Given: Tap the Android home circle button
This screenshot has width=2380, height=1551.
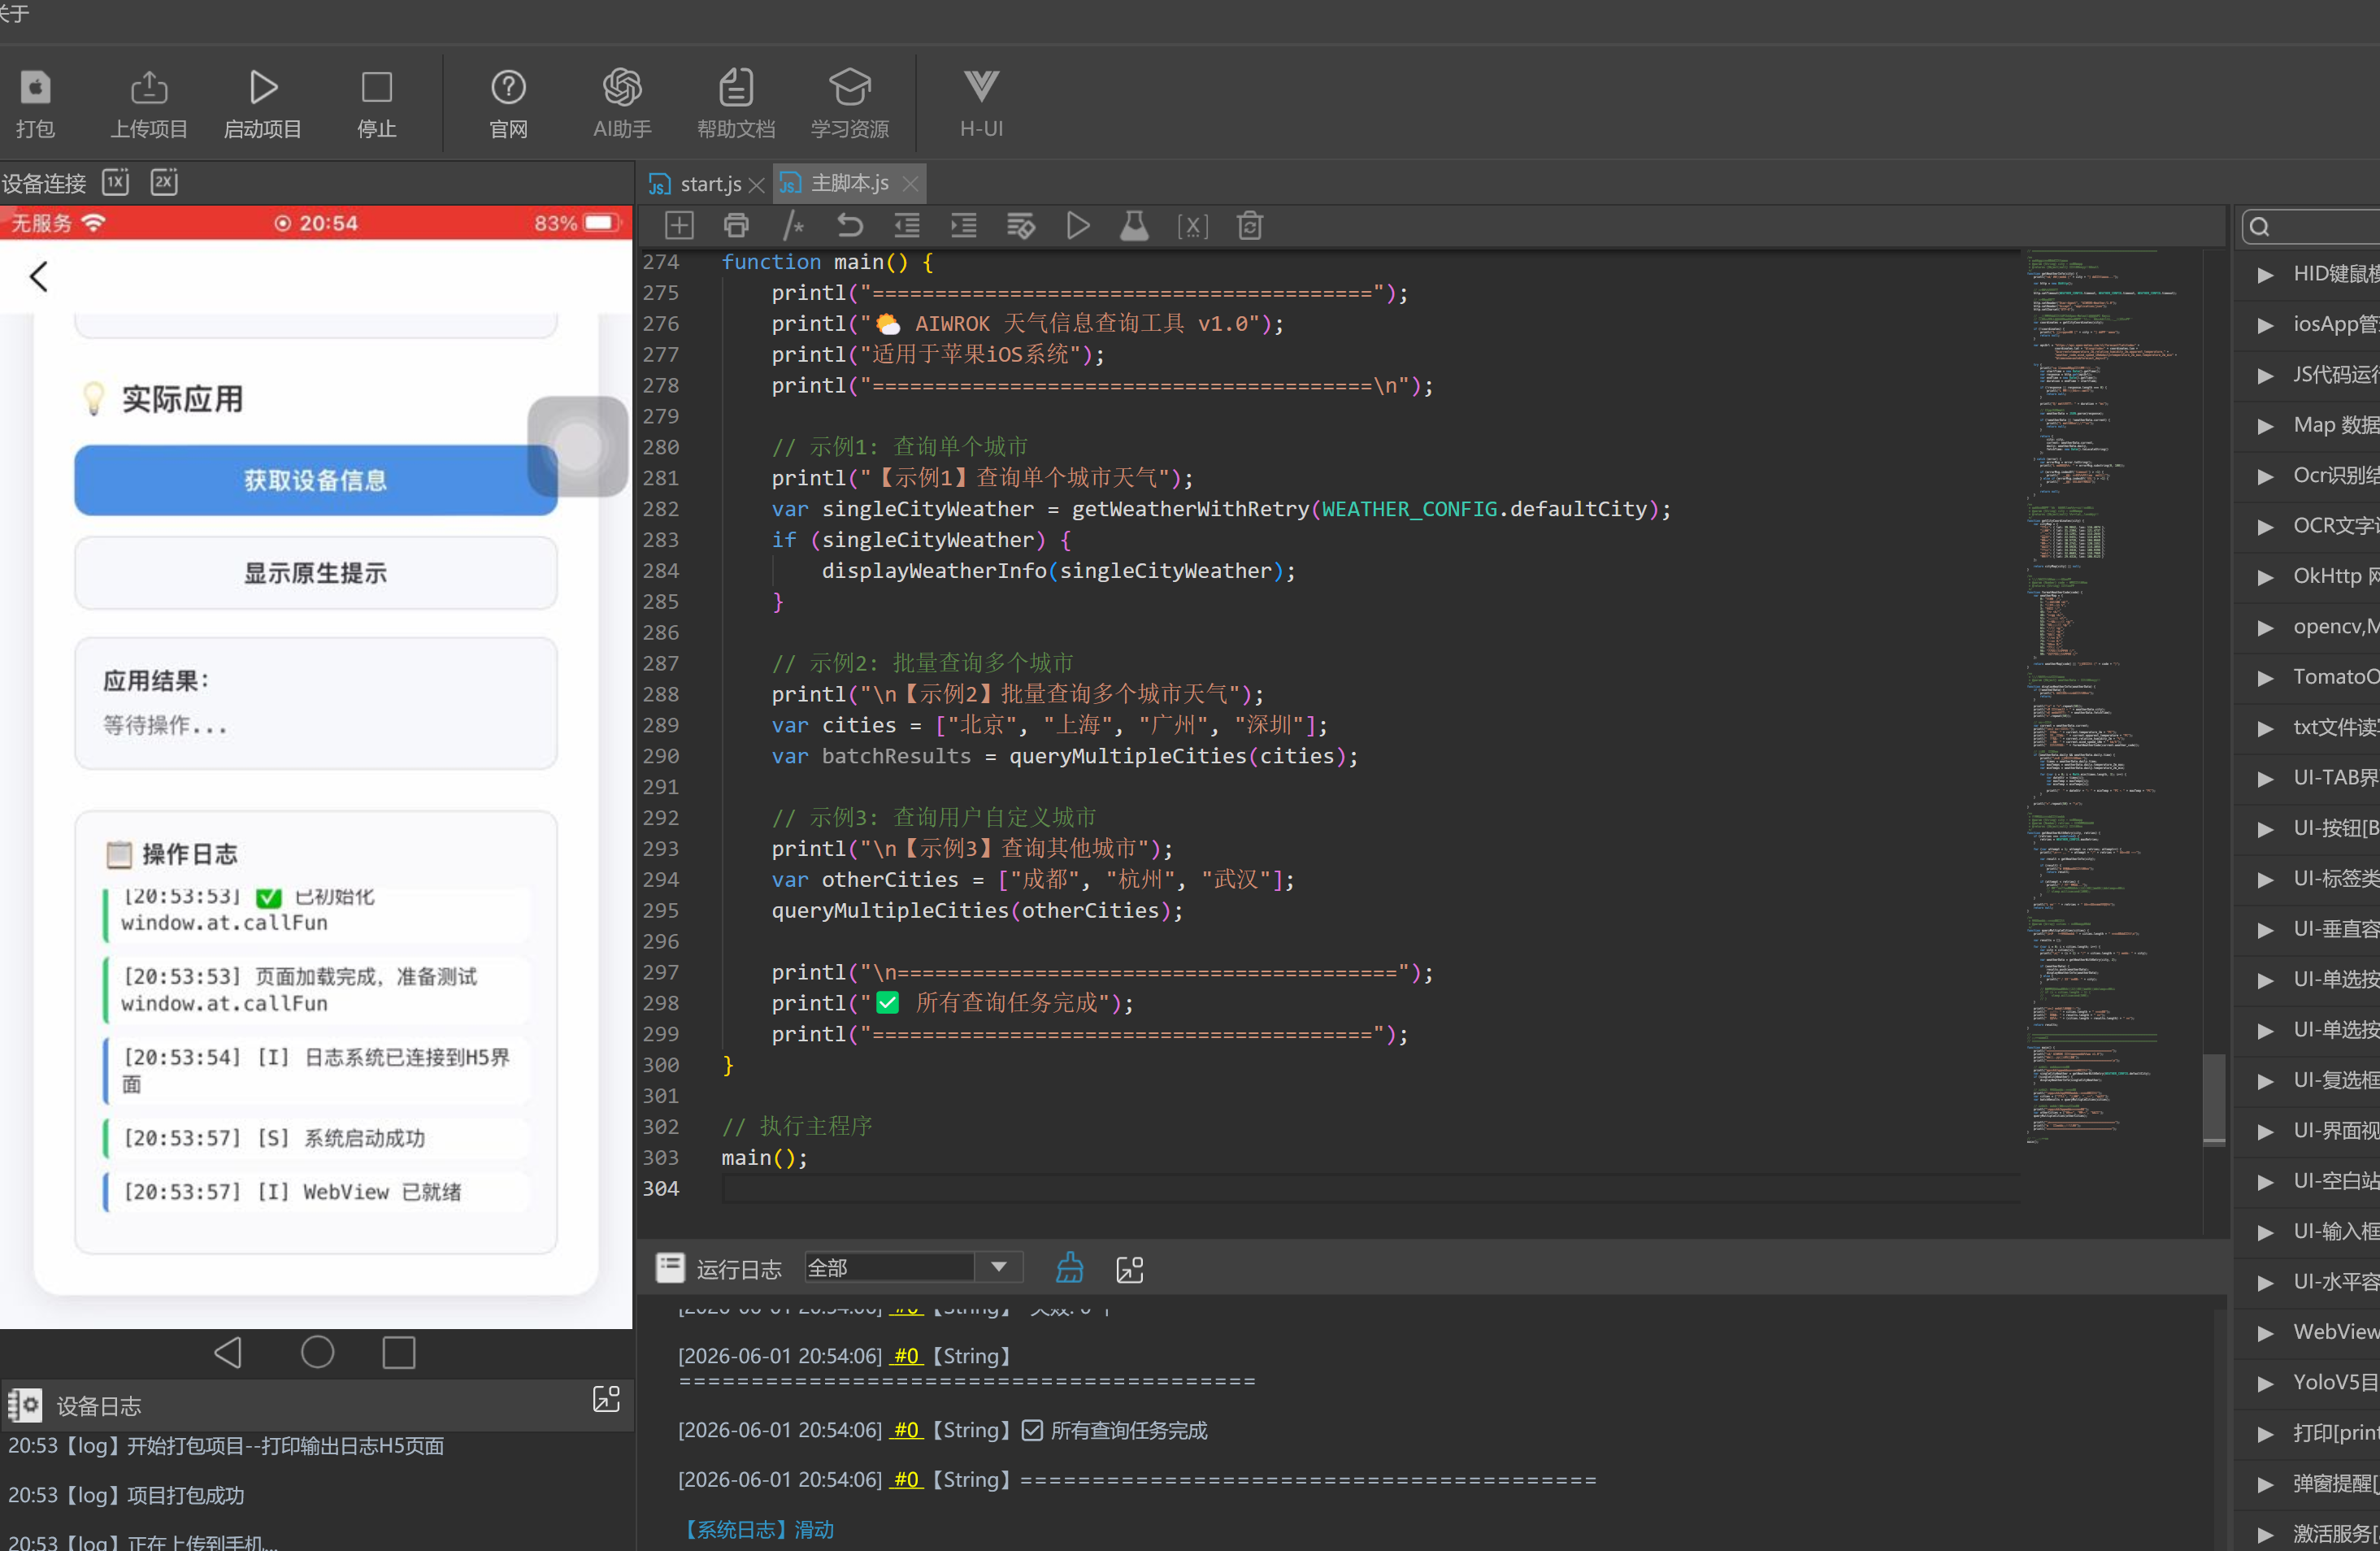Looking at the screenshot, I should (317, 1352).
